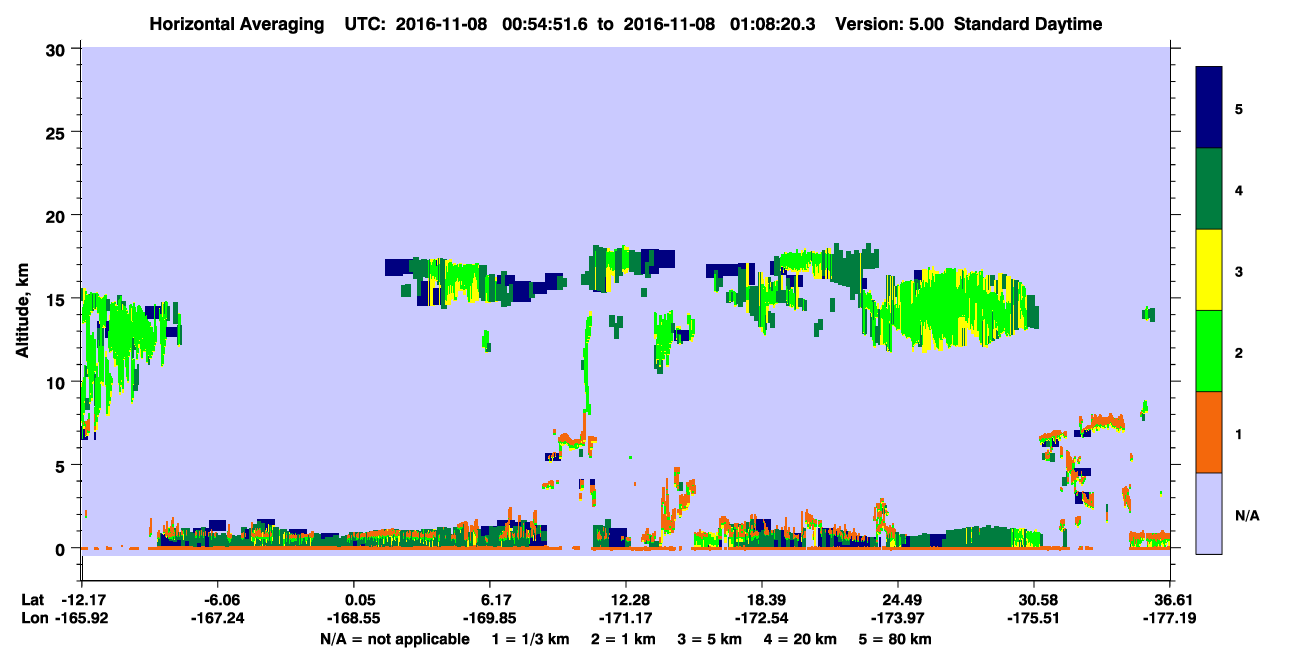
Task: Click the longitude value -165.92
Action: click(82, 618)
